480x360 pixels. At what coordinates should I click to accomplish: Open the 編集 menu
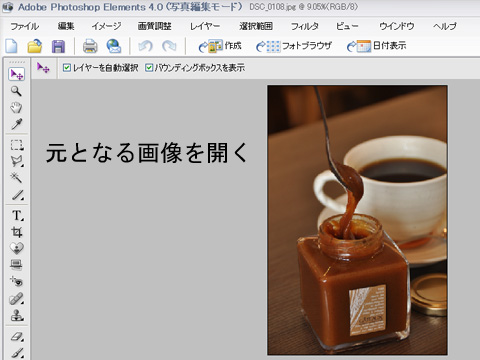(x=66, y=26)
